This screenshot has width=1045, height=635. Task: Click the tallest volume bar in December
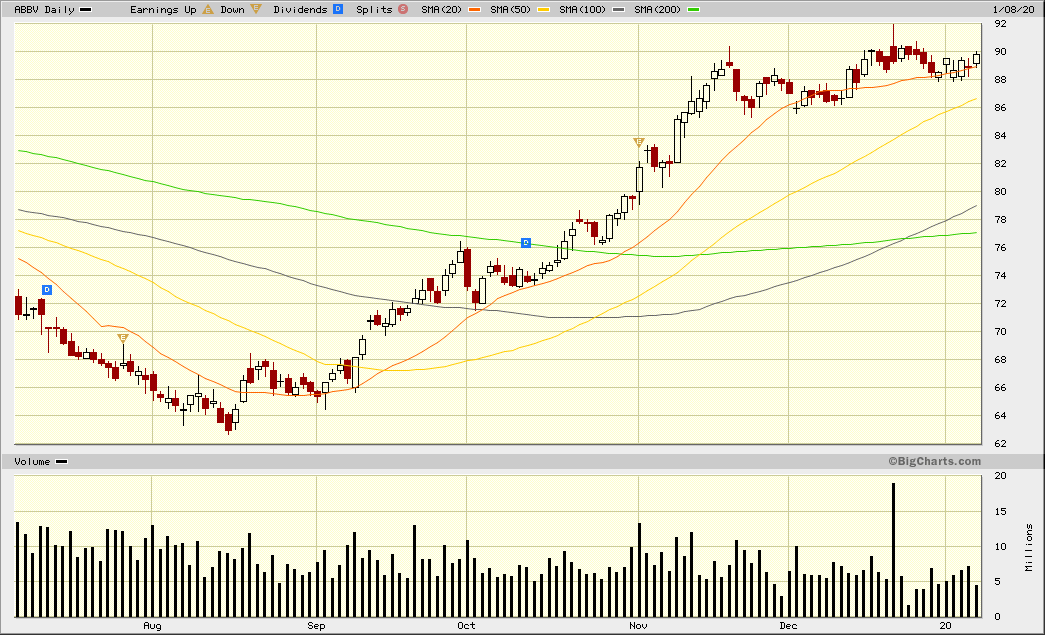tap(893, 550)
